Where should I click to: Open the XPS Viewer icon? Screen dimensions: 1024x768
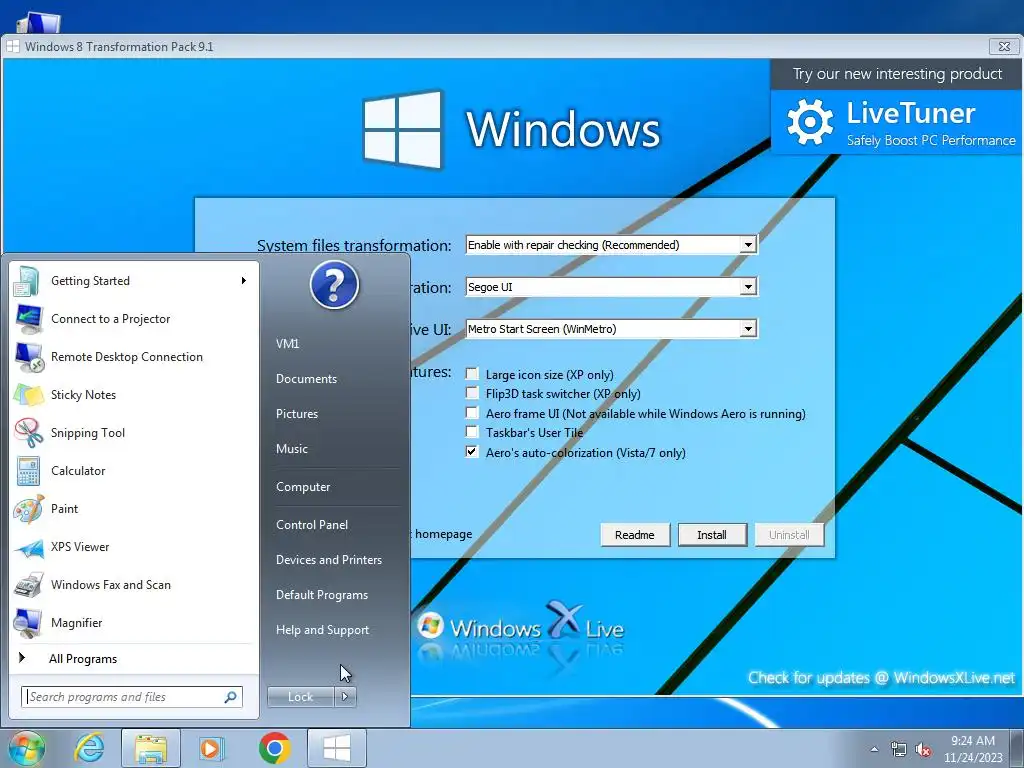tap(28, 547)
